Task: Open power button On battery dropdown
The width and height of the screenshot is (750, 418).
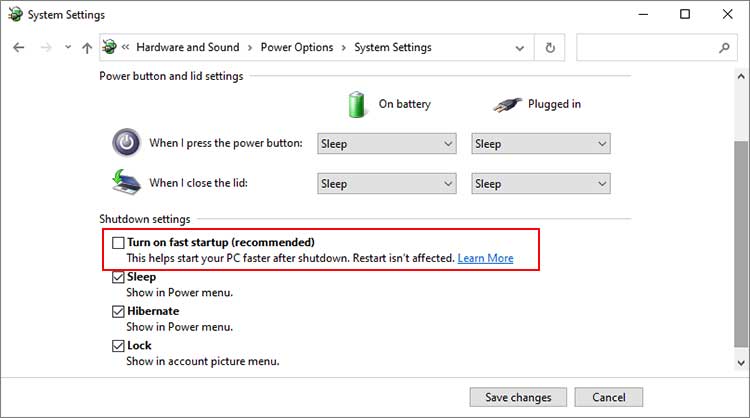Action: (387, 144)
